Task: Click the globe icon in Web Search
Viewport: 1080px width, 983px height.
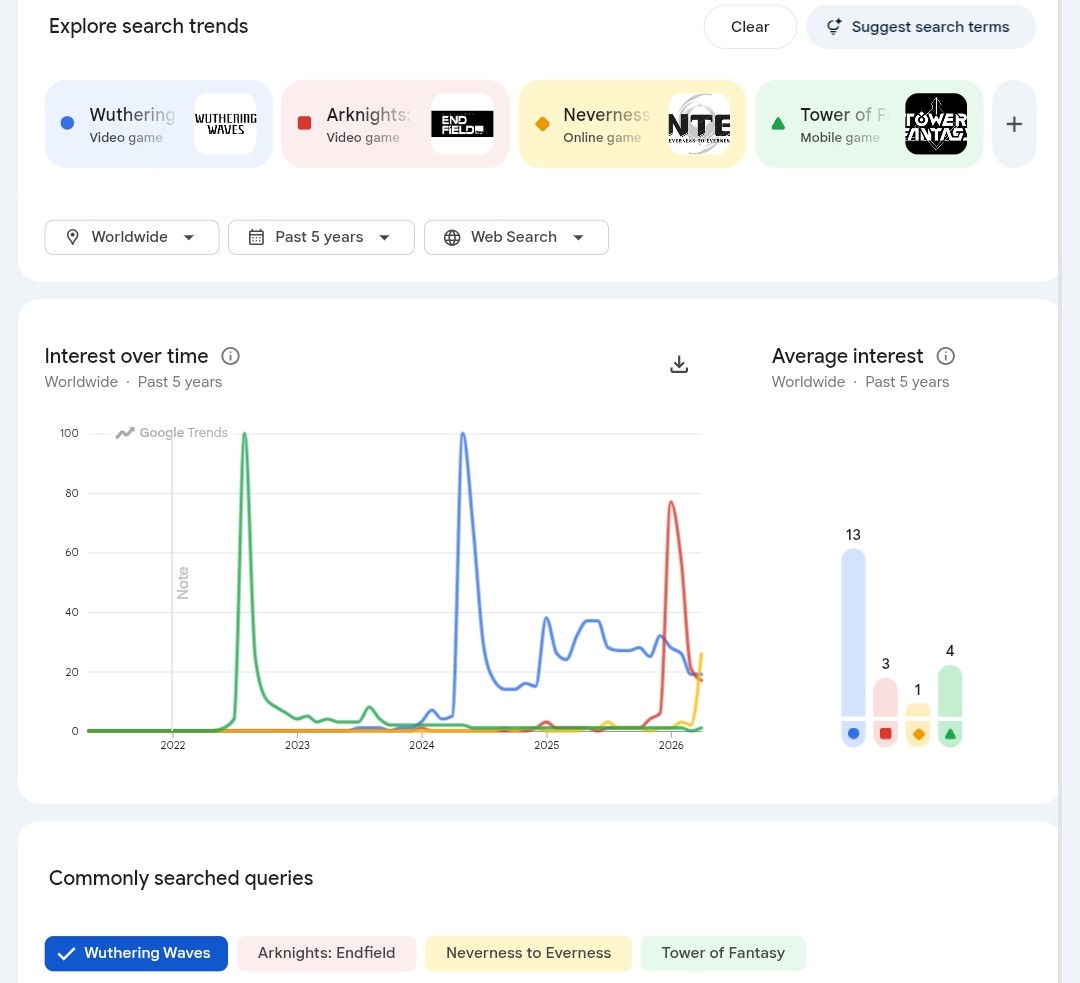Action: pos(452,237)
